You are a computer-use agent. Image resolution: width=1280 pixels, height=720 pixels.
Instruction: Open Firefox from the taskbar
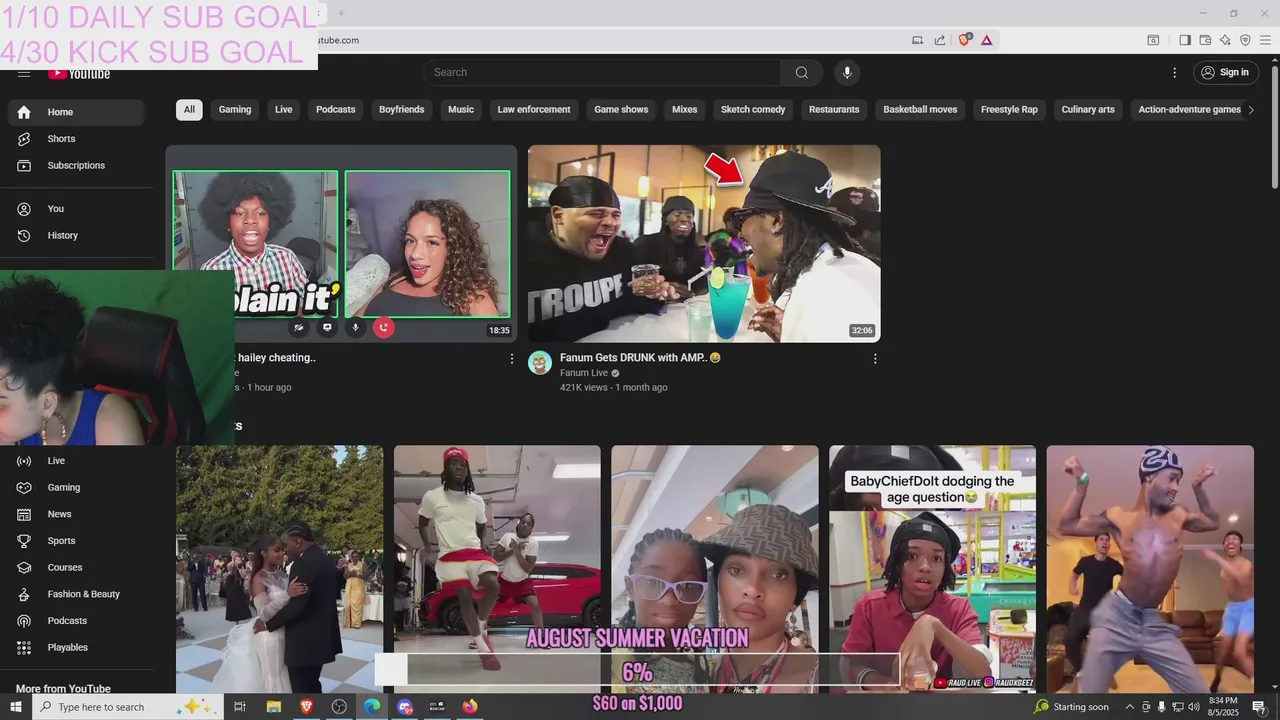[x=470, y=707]
